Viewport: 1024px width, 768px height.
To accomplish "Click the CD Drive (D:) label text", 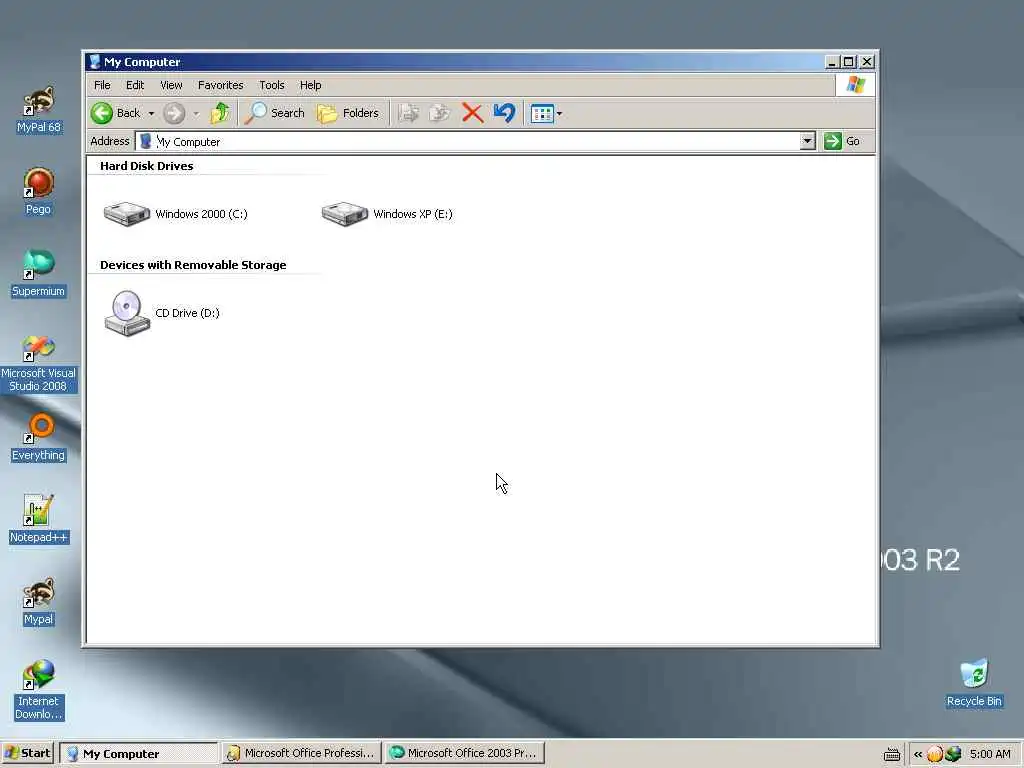I will coord(187,313).
